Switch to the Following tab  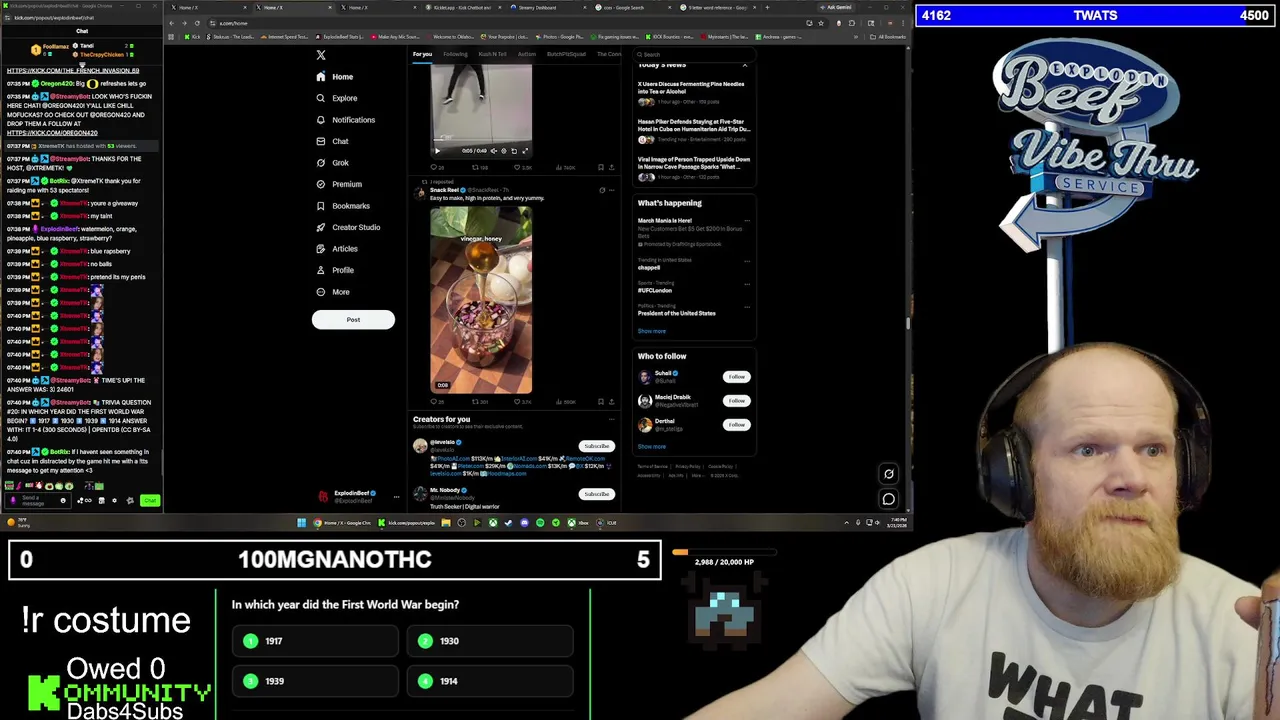[x=455, y=54]
